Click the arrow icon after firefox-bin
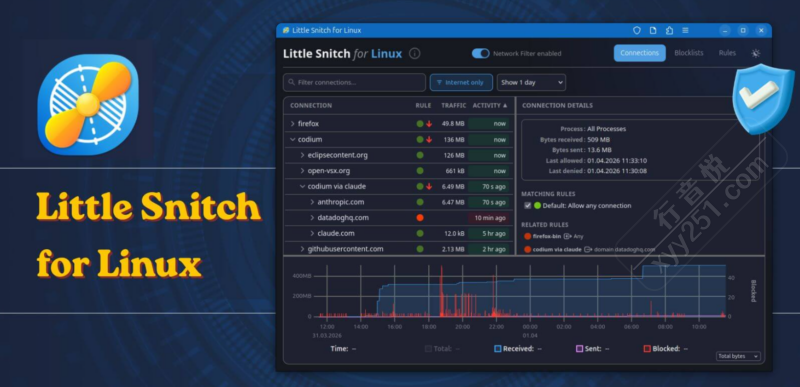800x387 pixels. coord(567,236)
